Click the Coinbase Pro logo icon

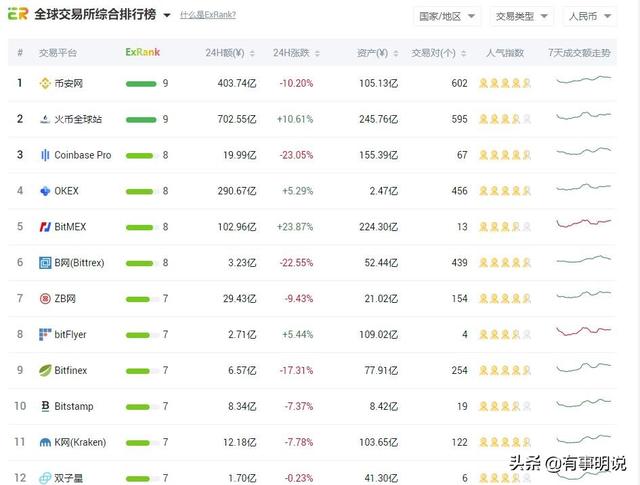[45, 155]
